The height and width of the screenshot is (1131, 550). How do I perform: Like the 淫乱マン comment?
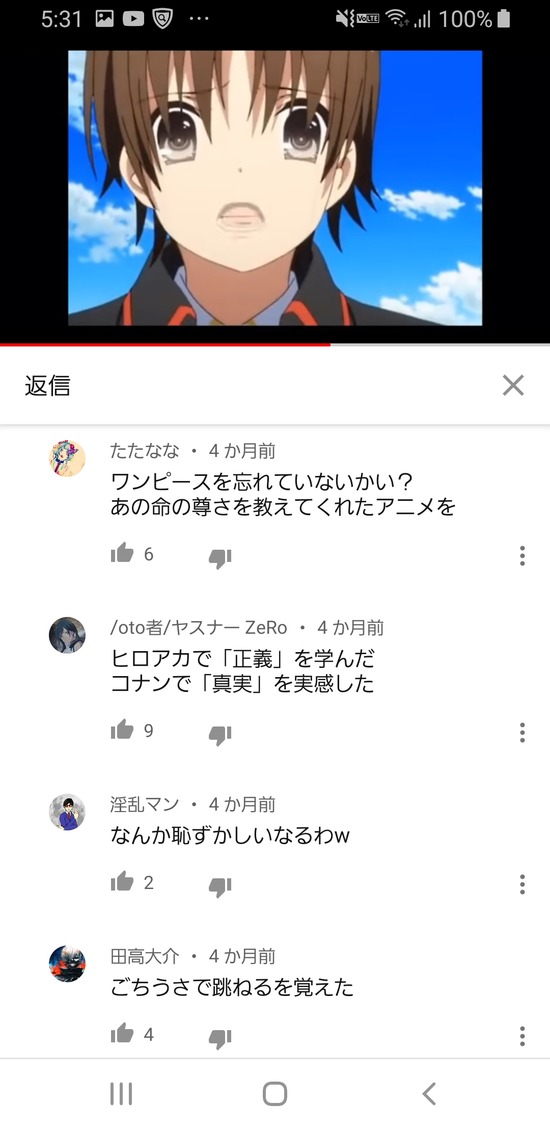(122, 881)
